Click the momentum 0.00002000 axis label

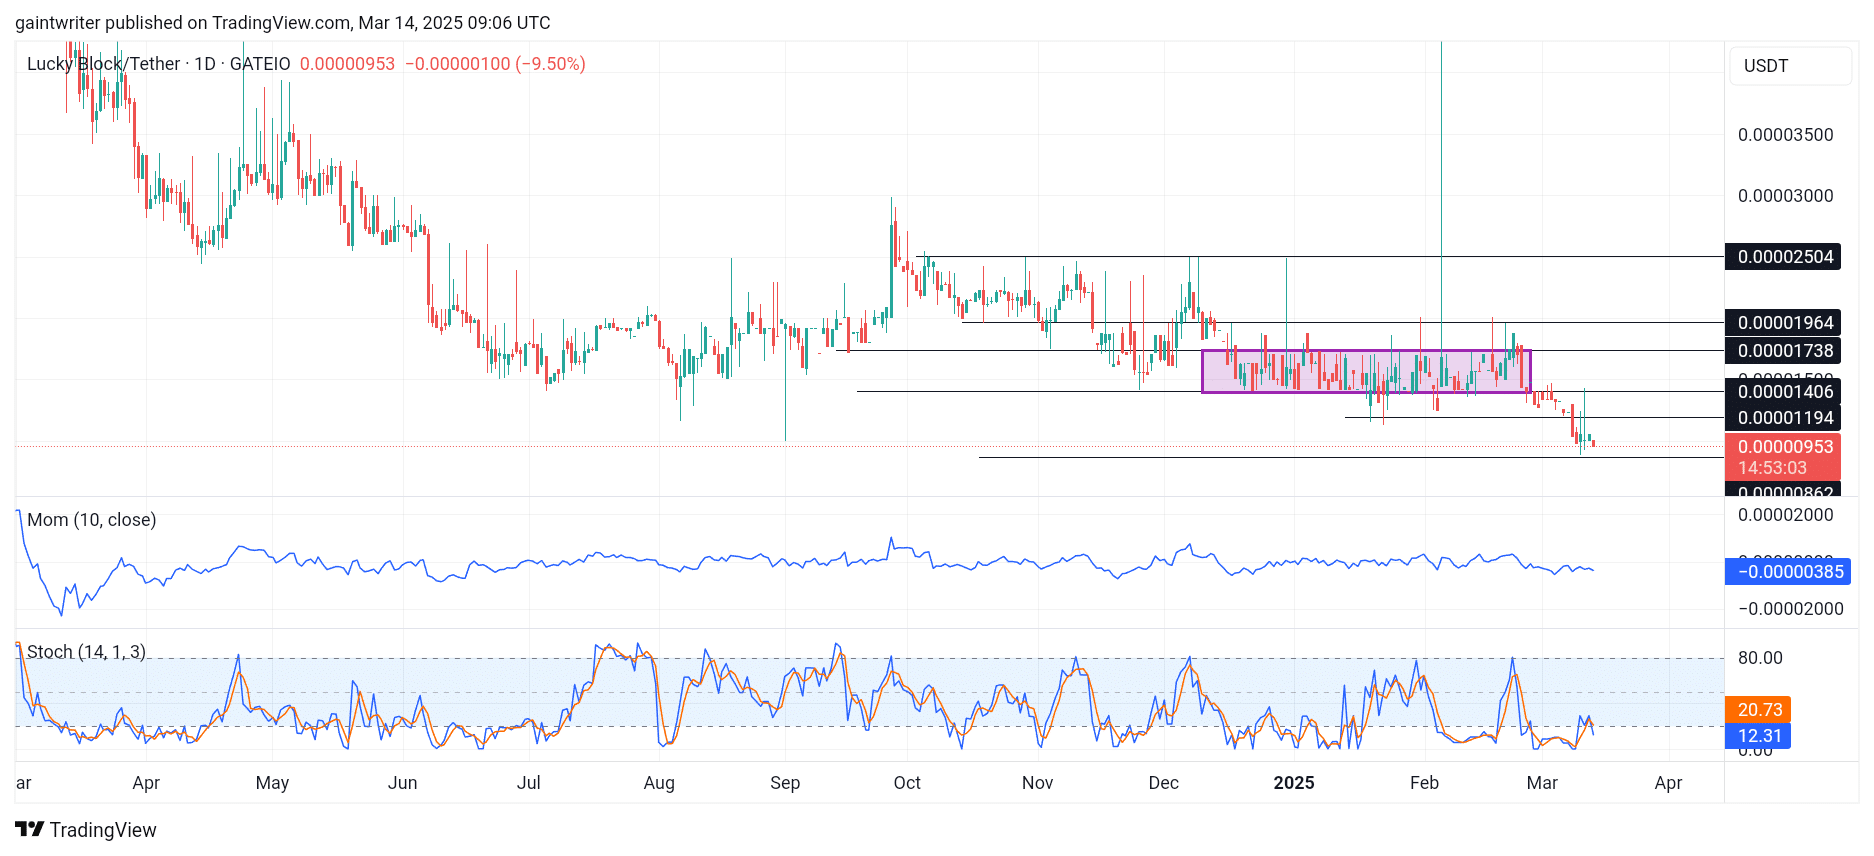(1785, 515)
